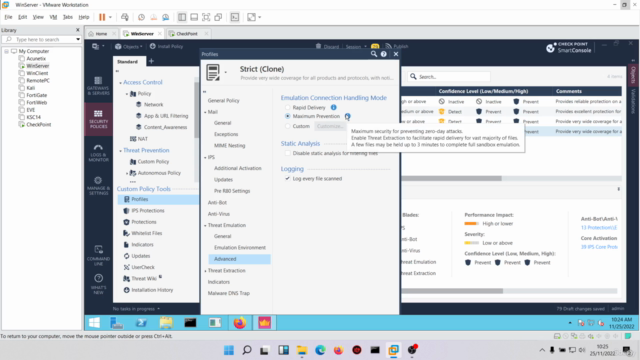Image resolution: width=640 pixels, height=360 pixels.
Task: Expand Threat Extraction section in Profiles
Action: click(205, 271)
